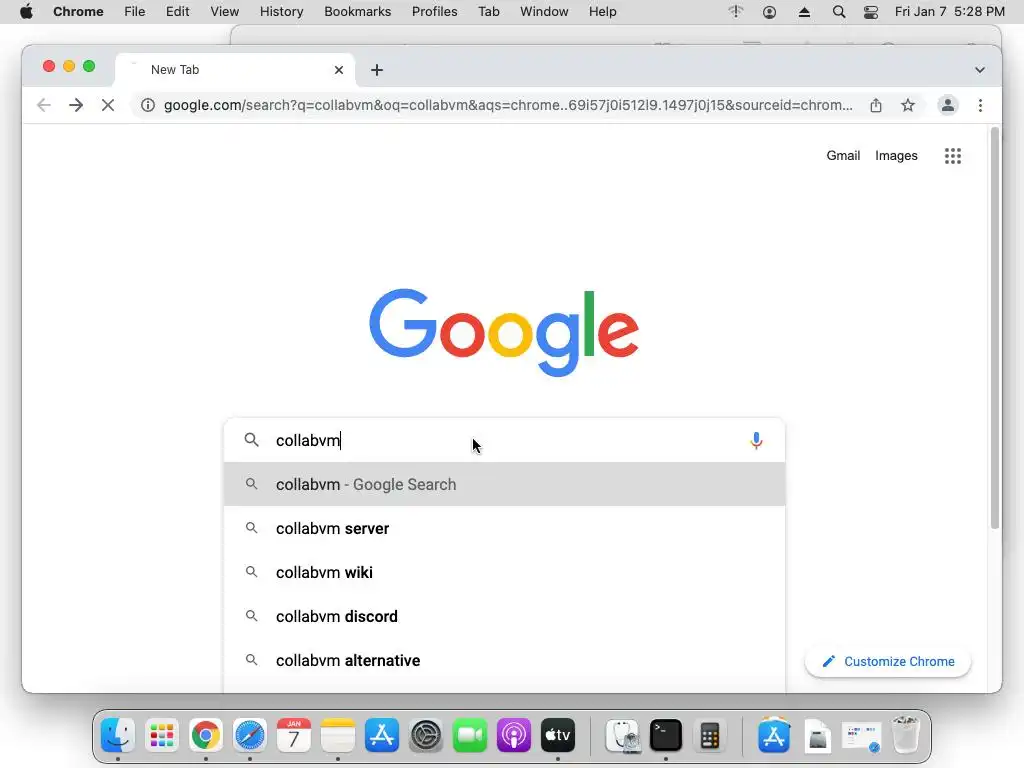
Task: Open Terminal from the Dock
Action: point(665,735)
